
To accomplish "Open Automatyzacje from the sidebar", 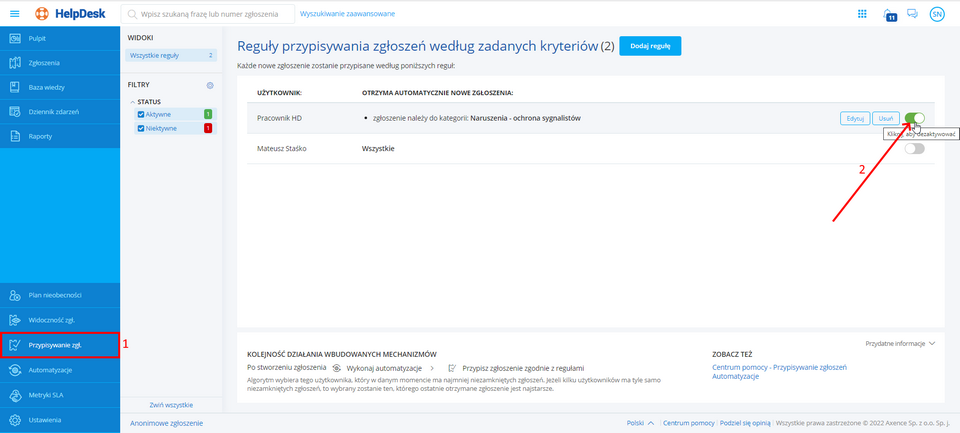I will click(x=50, y=370).
